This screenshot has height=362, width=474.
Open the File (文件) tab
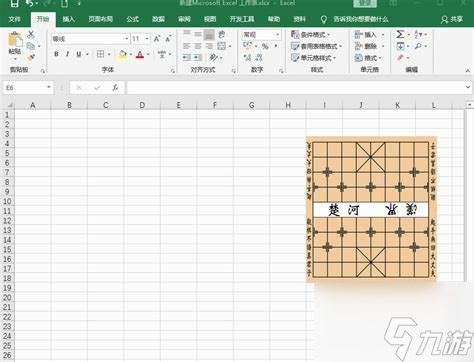14,19
